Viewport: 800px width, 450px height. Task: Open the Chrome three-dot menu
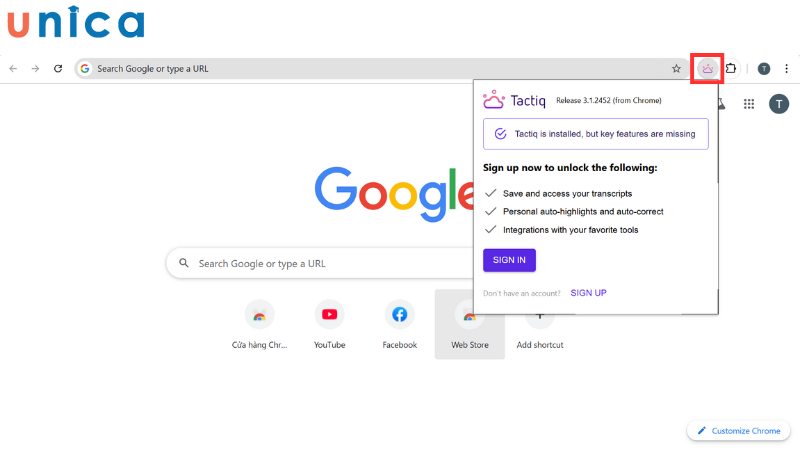coord(786,68)
